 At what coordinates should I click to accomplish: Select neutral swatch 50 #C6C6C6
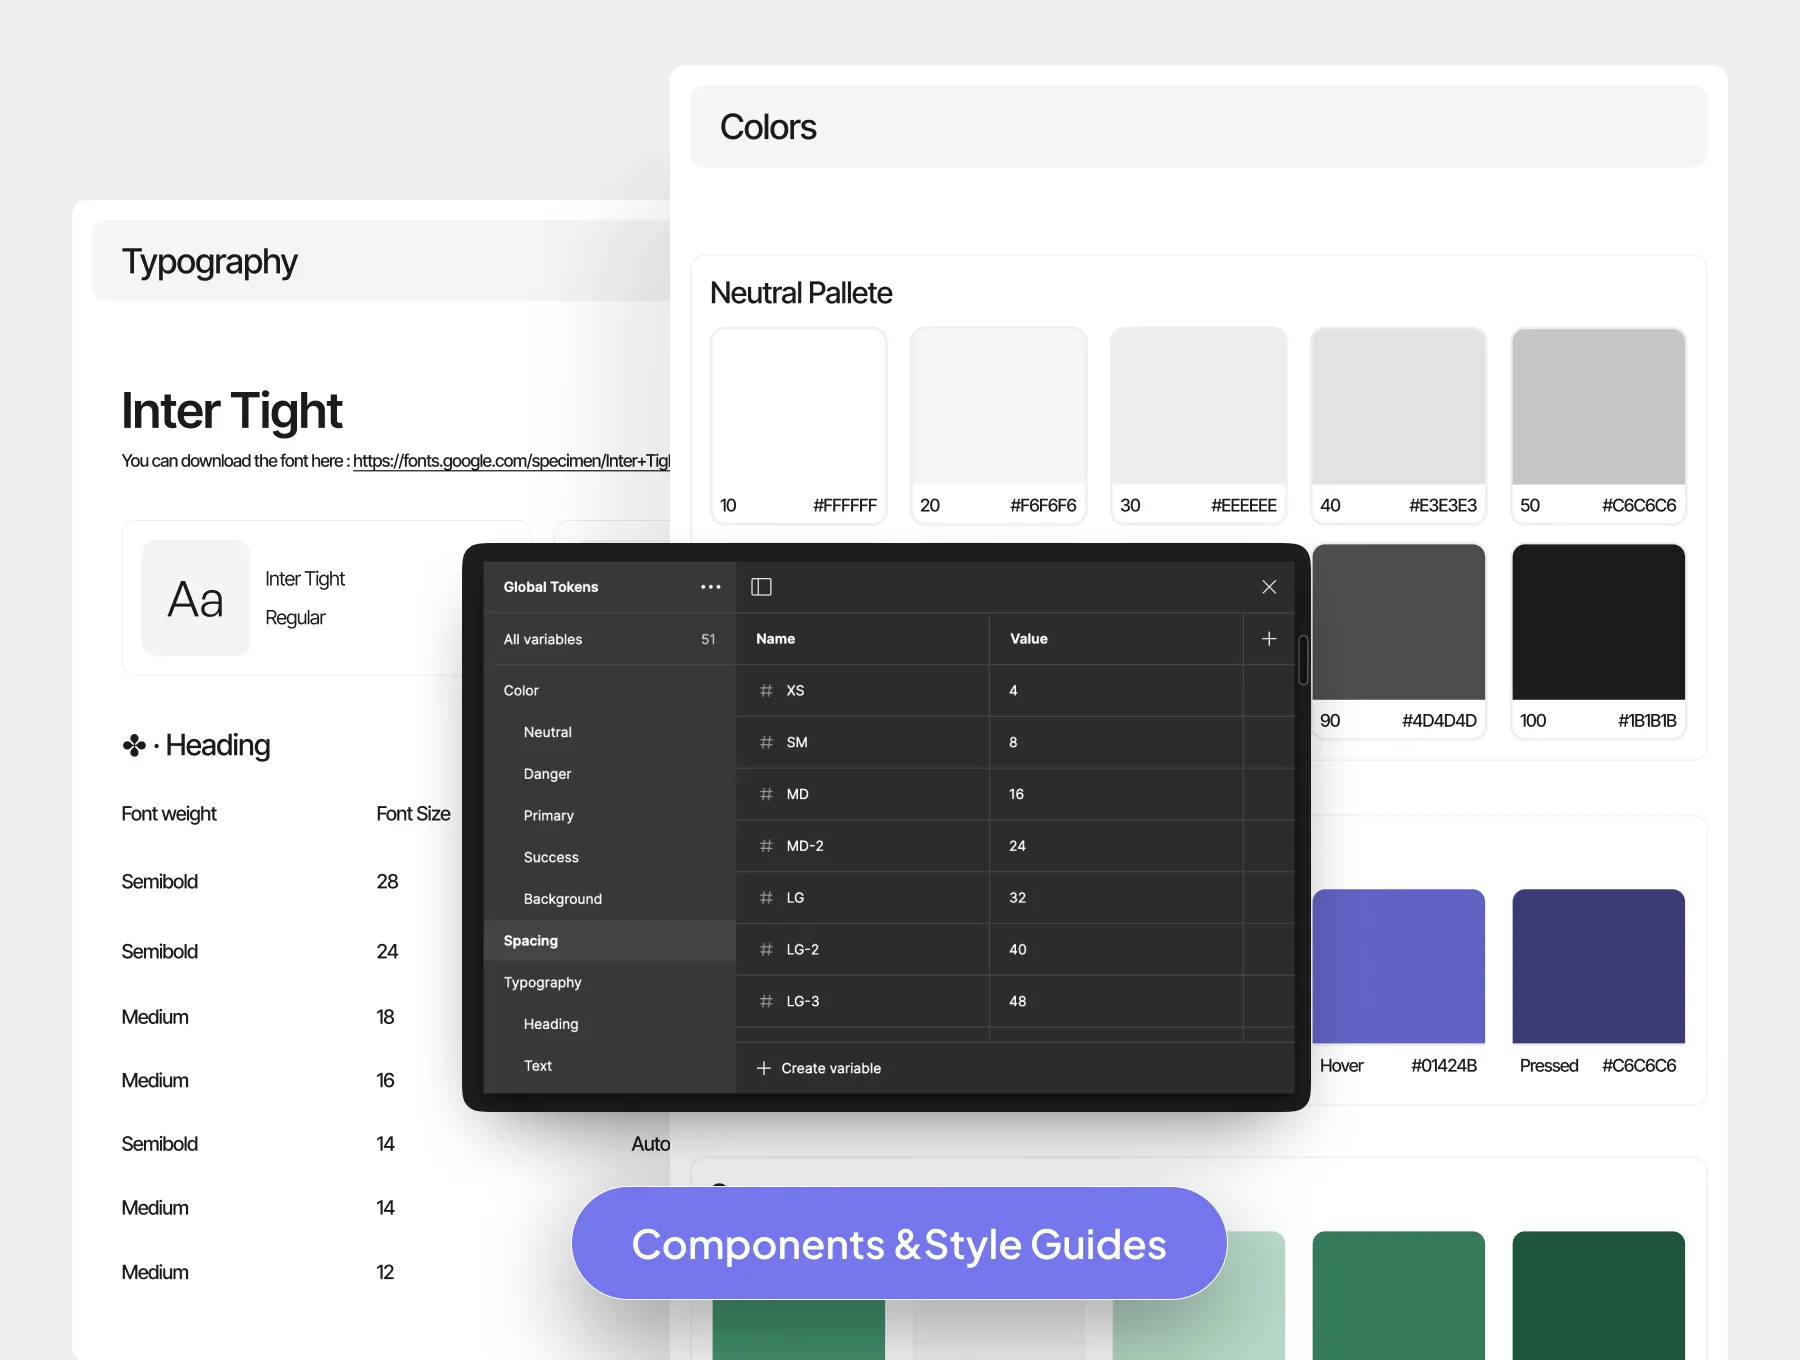1598,426
